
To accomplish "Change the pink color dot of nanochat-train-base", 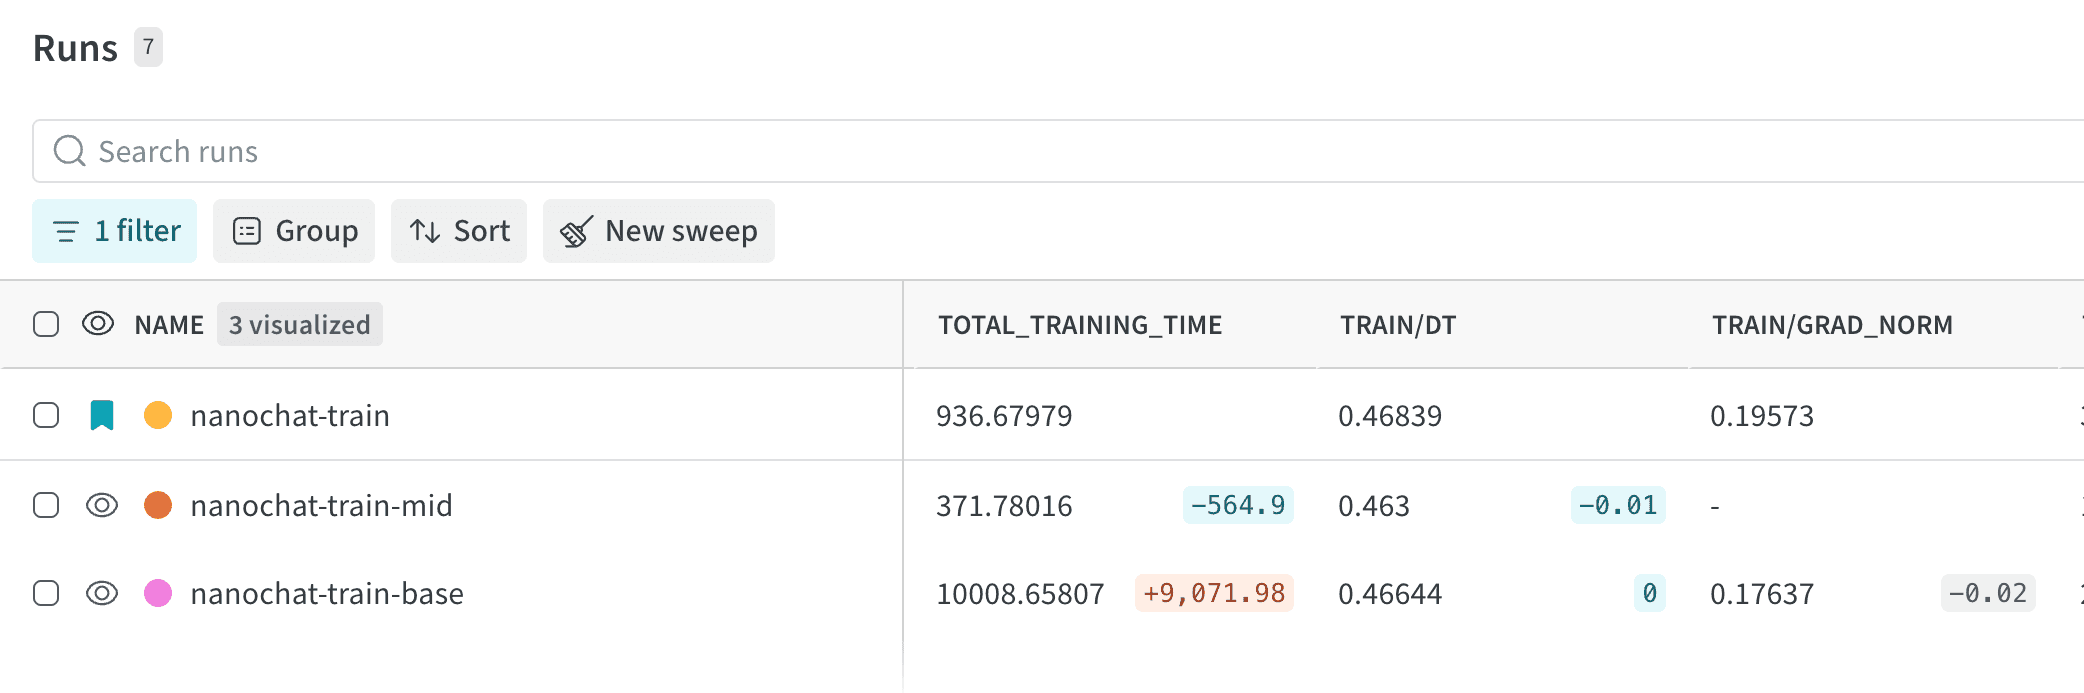I will pos(158,593).
